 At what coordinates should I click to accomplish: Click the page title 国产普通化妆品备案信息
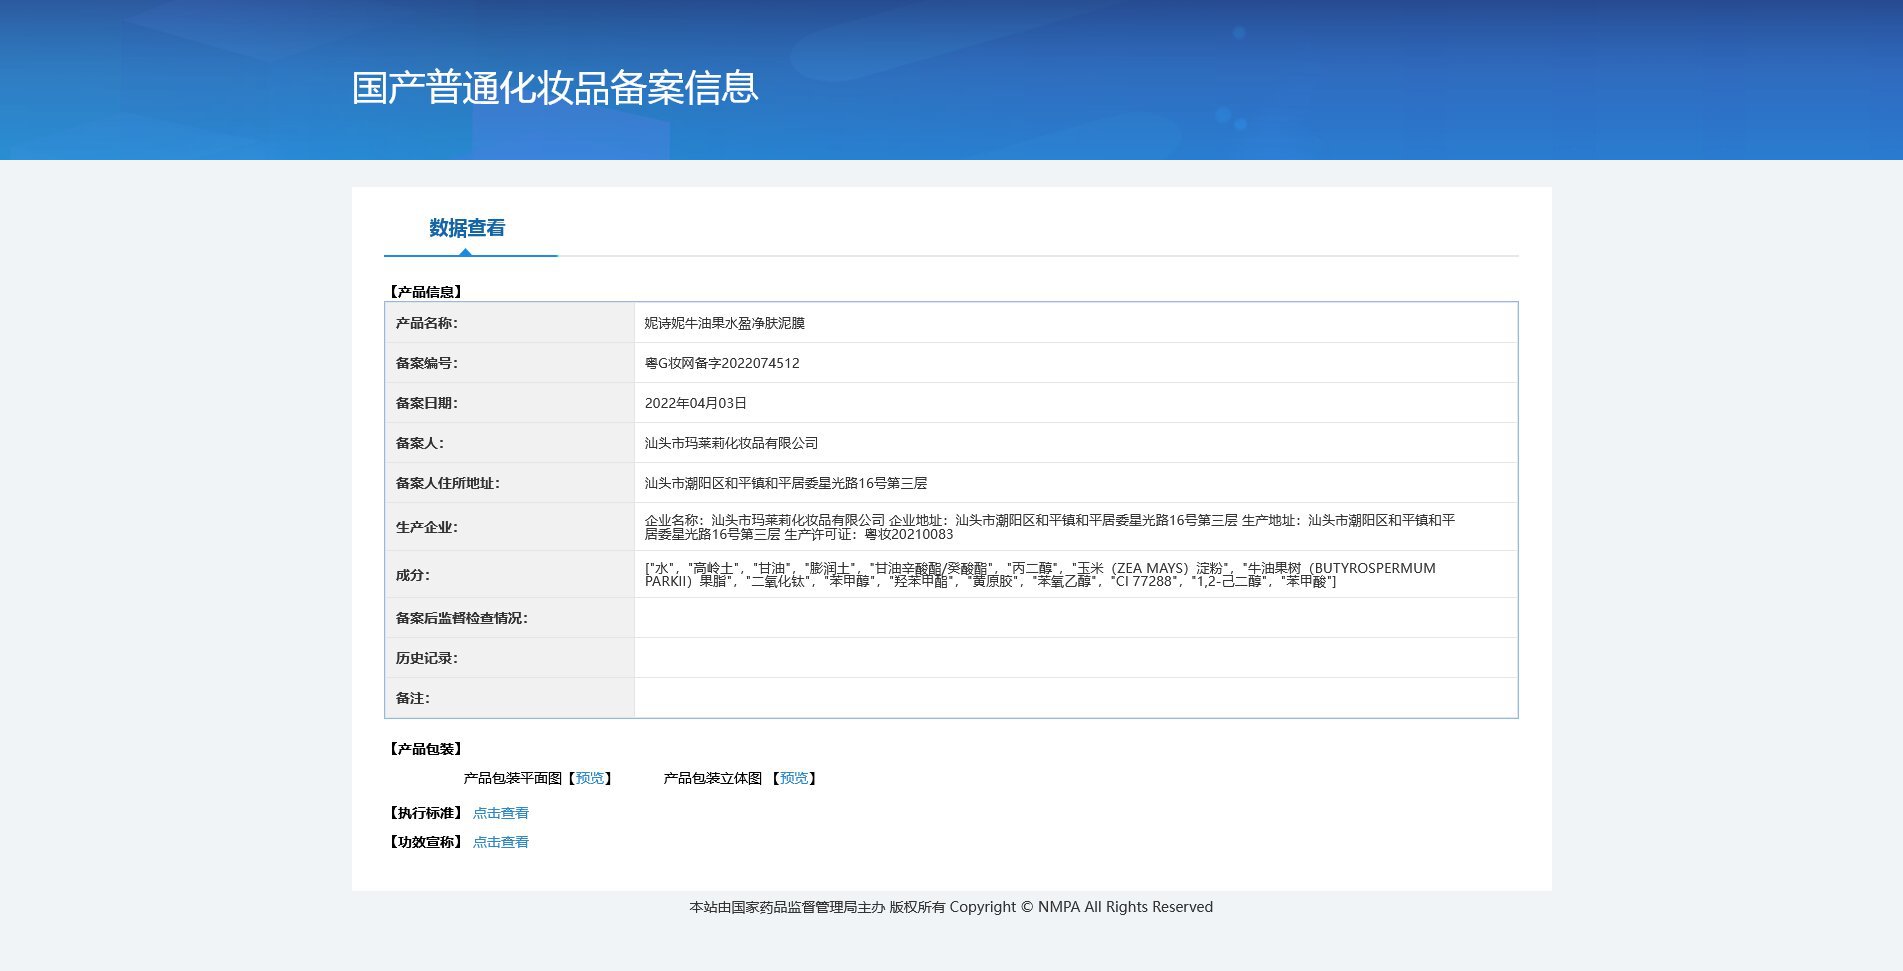click(555, 88)
